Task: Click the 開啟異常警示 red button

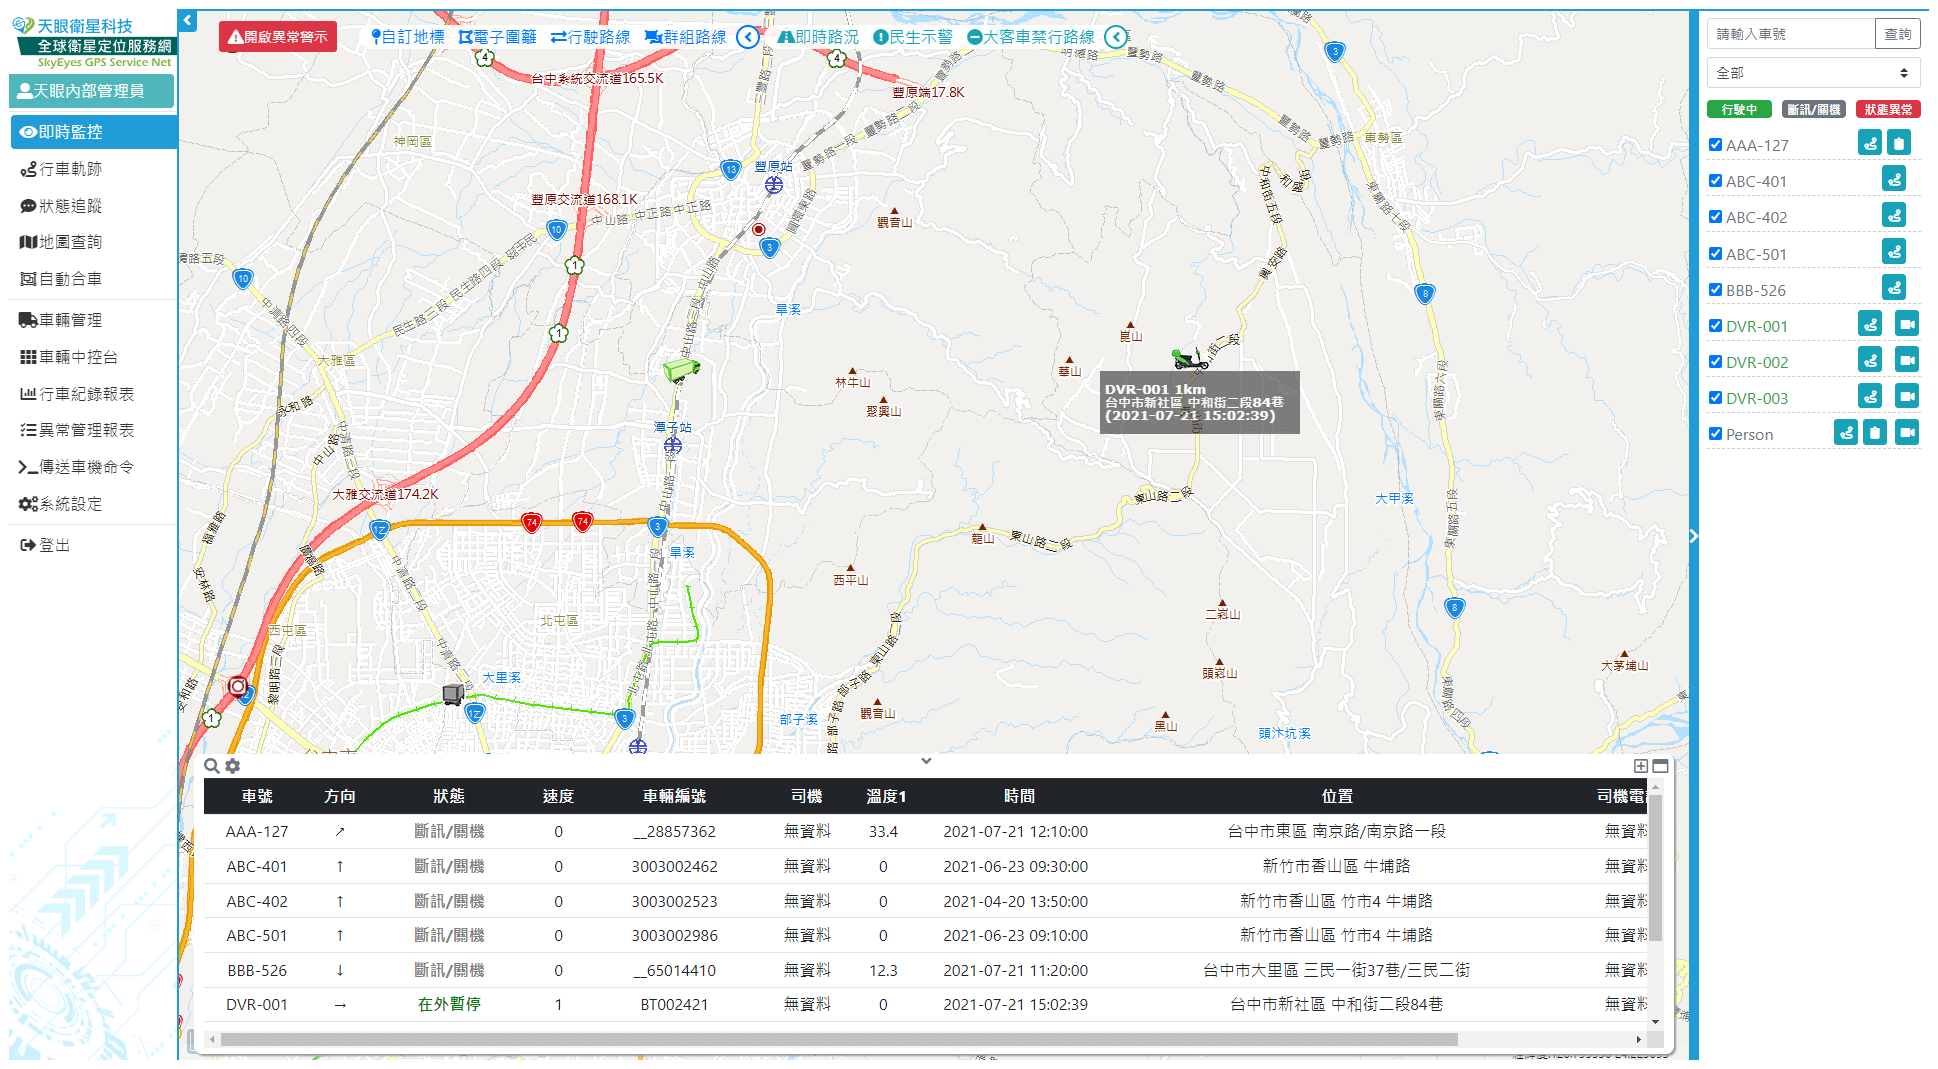Action: coord(278,37)
